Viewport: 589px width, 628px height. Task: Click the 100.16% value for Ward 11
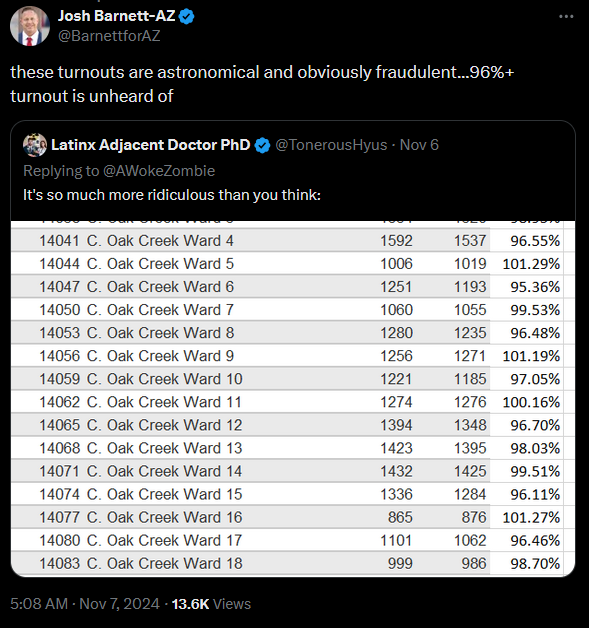click(x=531, y=402)
